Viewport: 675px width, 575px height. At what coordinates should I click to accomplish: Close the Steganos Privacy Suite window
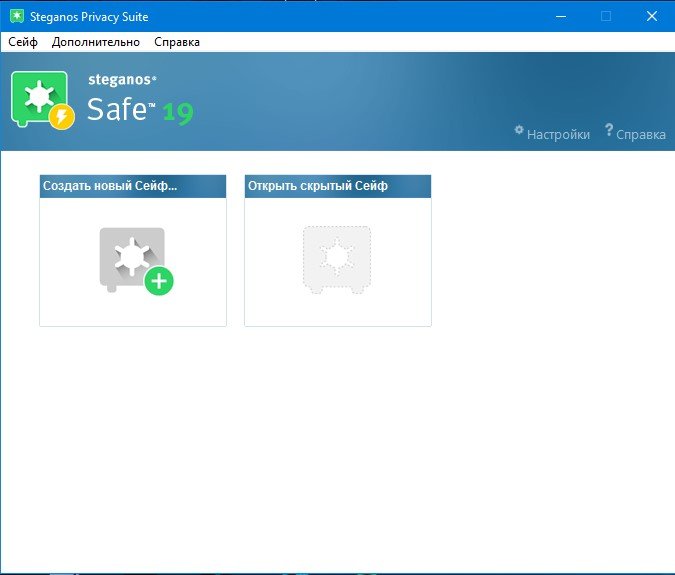pyautogui.click(x=652, y=16)
